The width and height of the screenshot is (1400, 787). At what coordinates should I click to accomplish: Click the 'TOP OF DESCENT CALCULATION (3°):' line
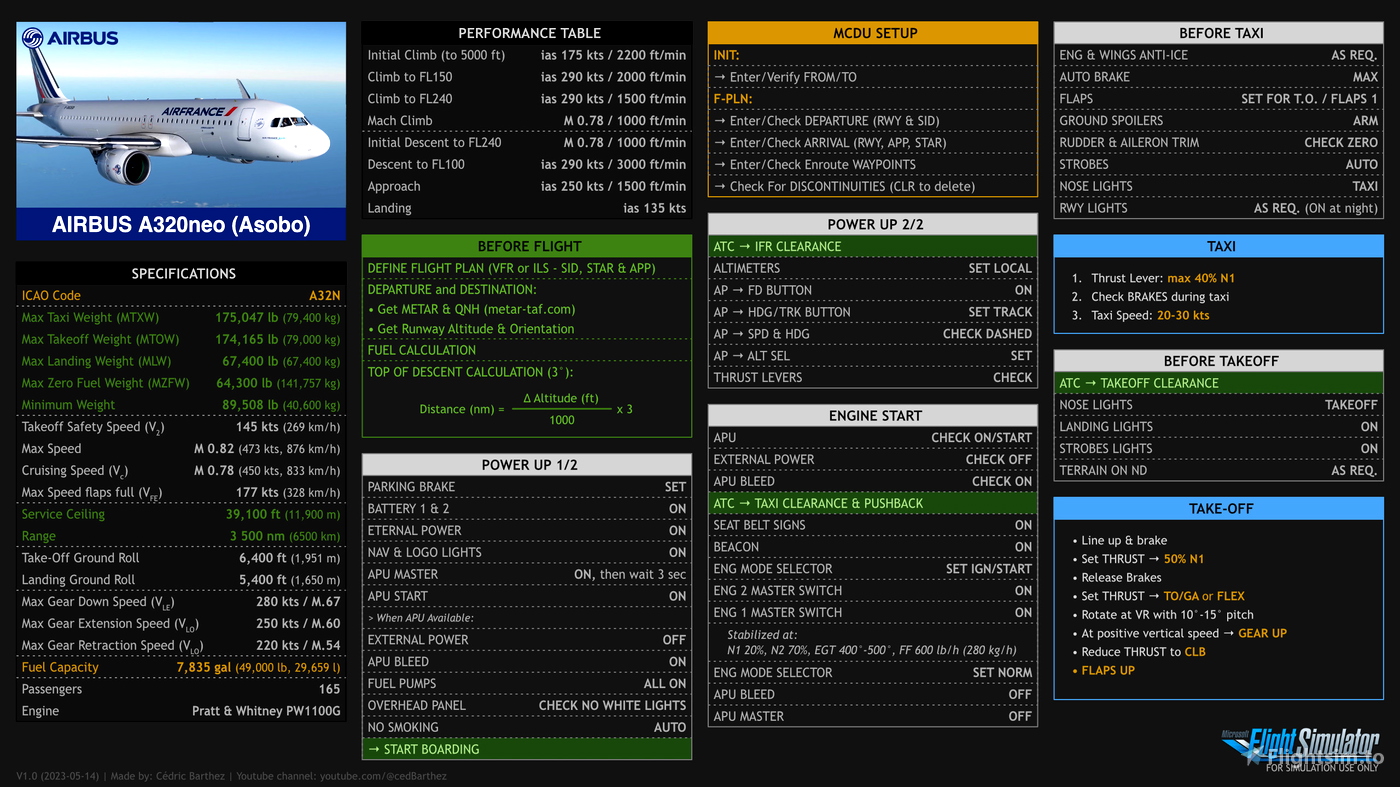pyautogui.click(x=470, y=372)
